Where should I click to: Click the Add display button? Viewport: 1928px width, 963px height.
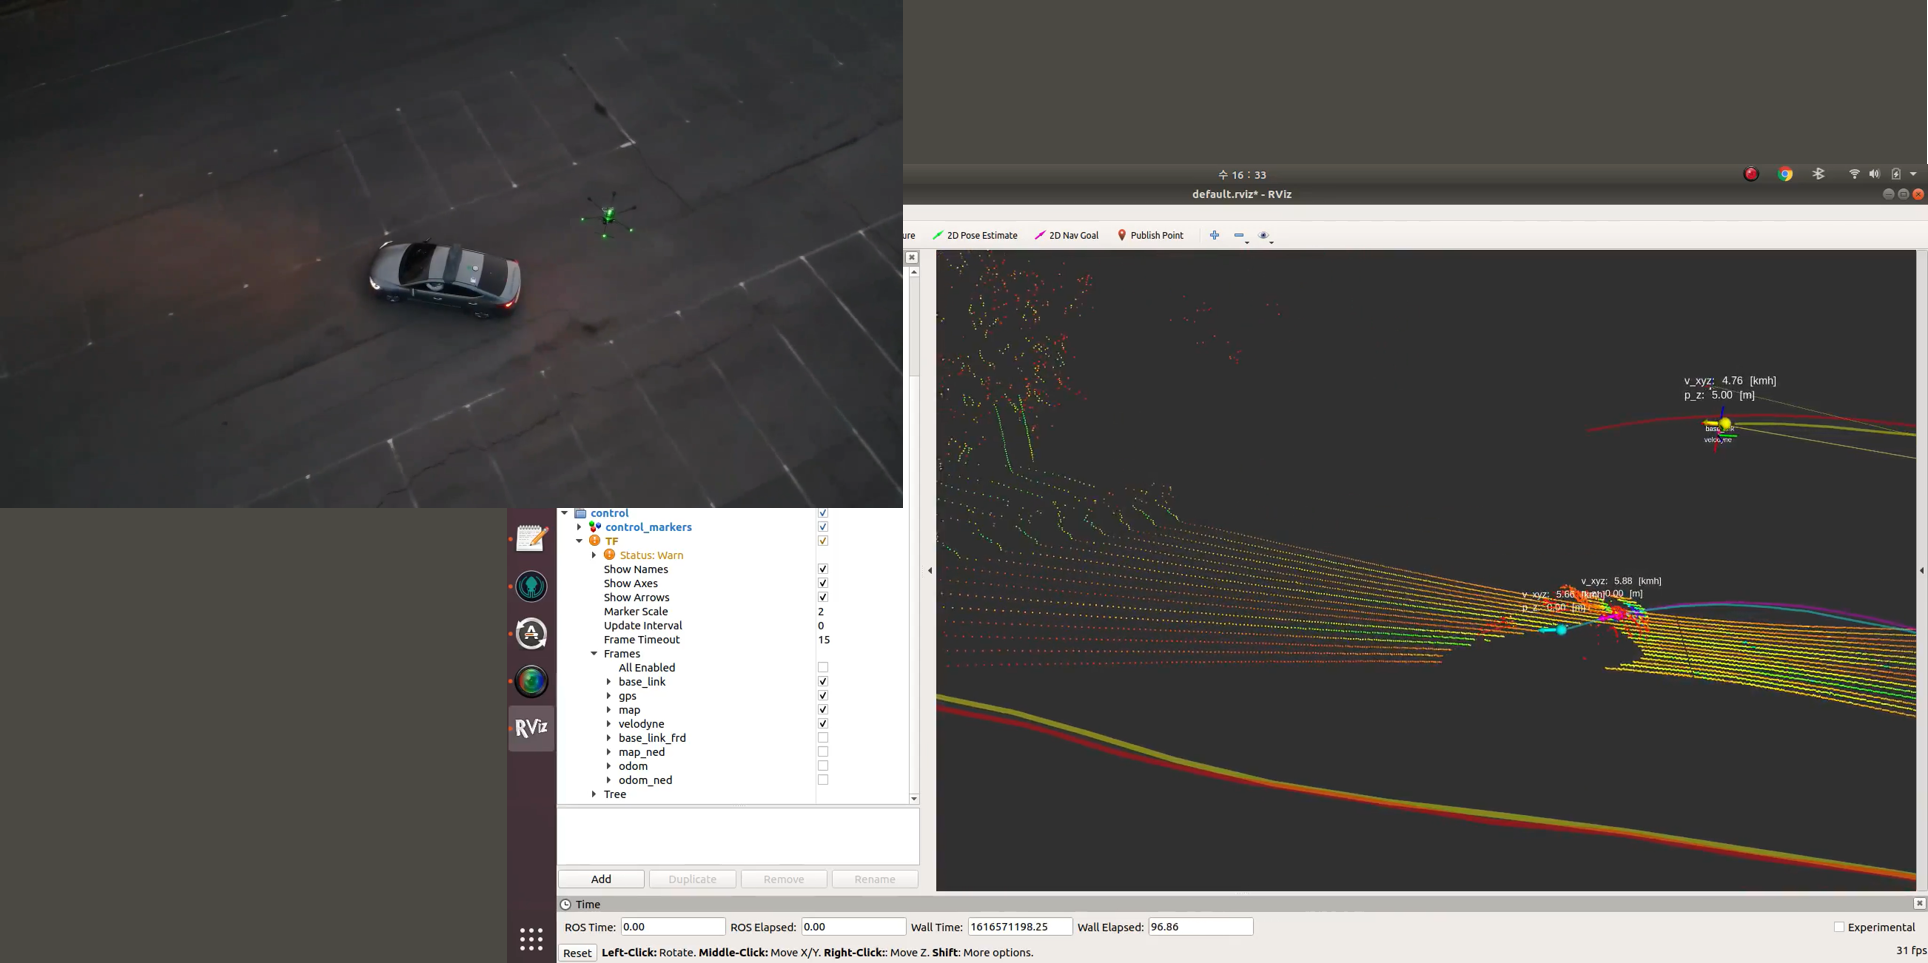[600, 878]
